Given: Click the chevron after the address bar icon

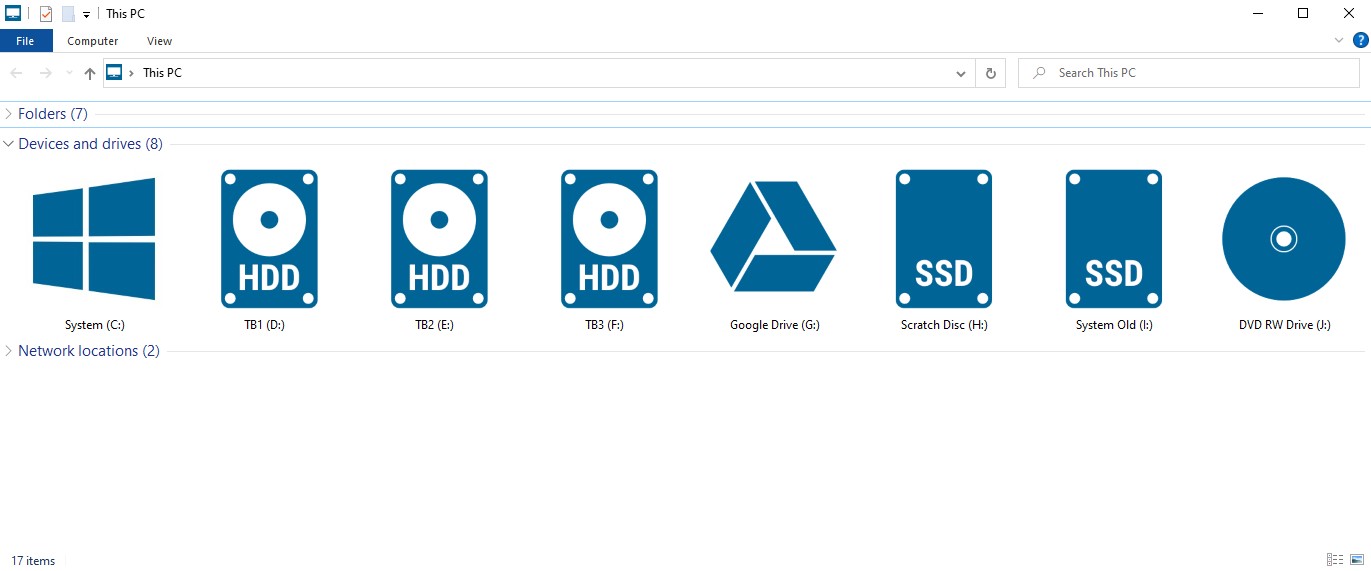Looking at the screenshot, I should 132,73.
